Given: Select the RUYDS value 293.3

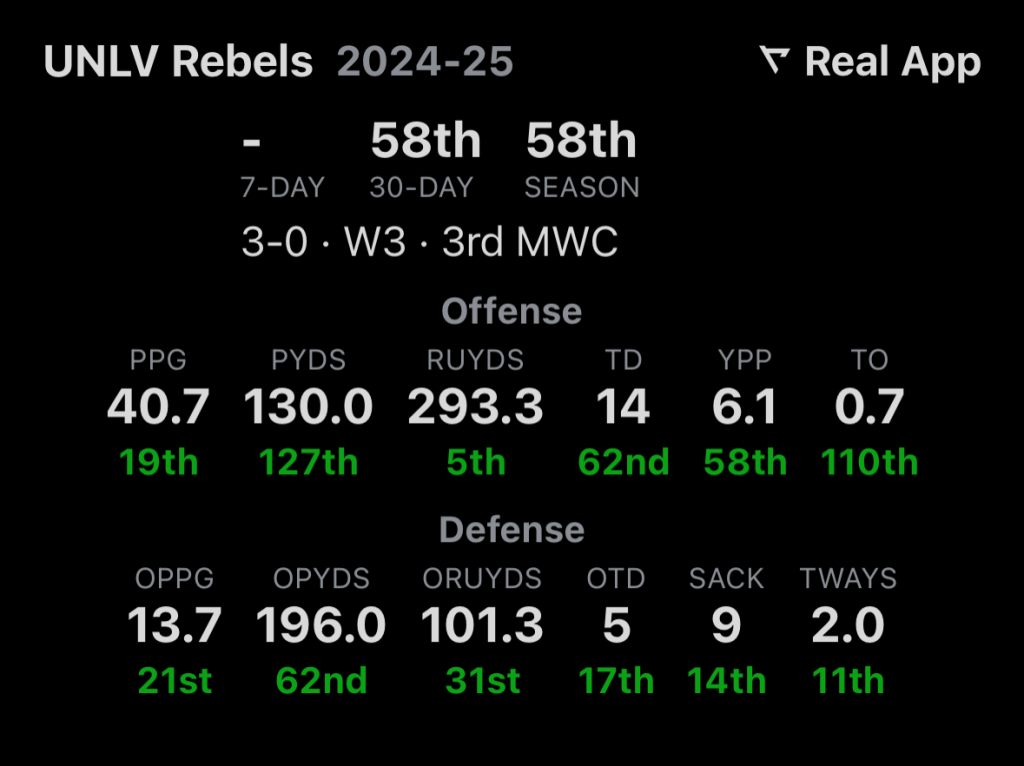Looking at the screenshot, I should [x=476, y=407].
